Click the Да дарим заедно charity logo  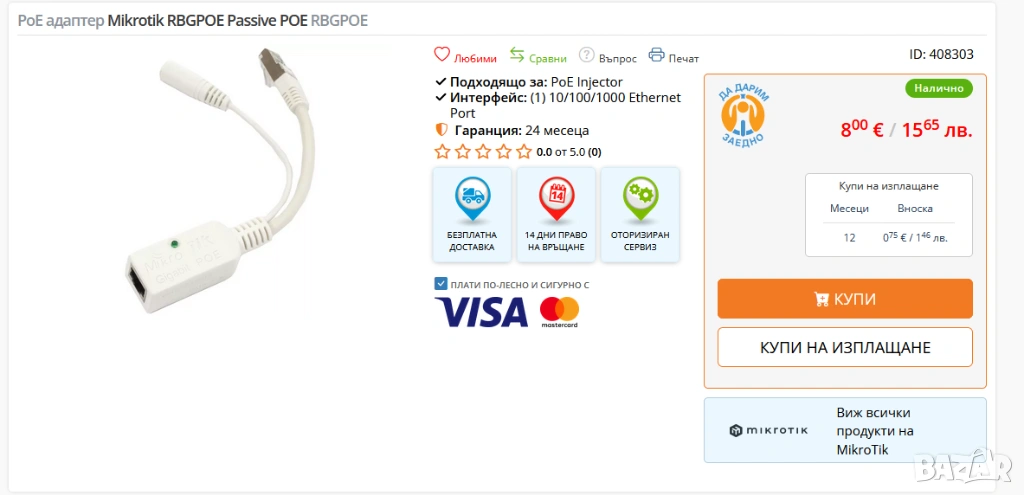[745, 116]
